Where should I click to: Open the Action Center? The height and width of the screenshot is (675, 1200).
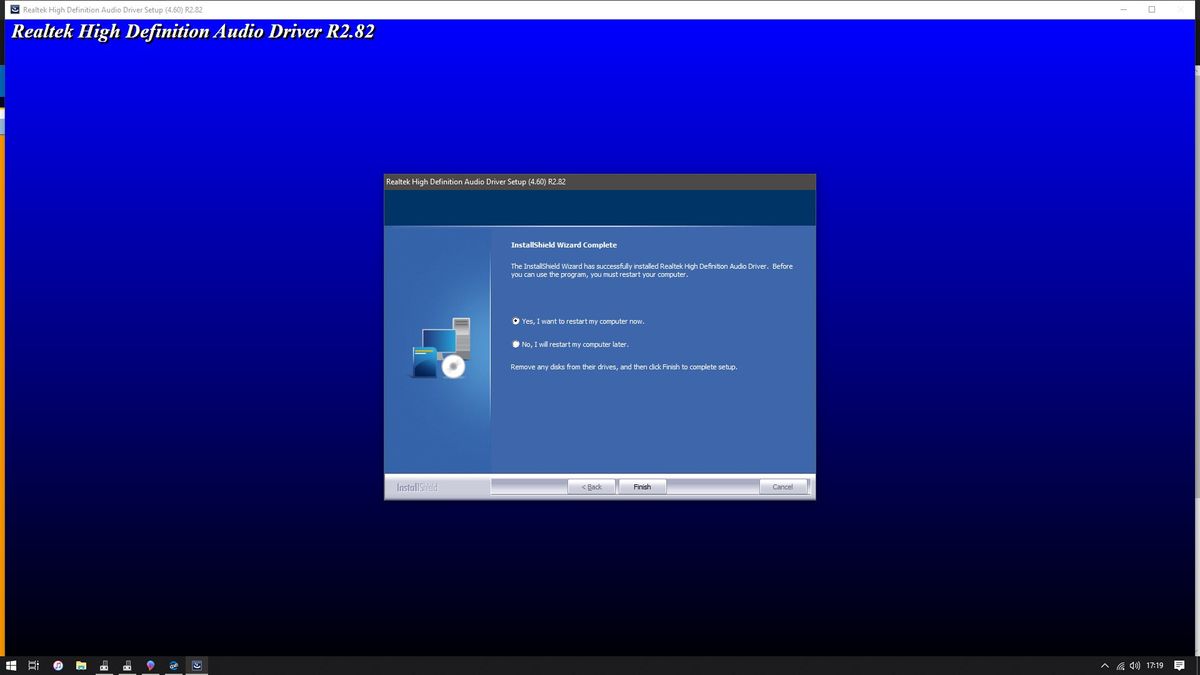coord(1178,665)
